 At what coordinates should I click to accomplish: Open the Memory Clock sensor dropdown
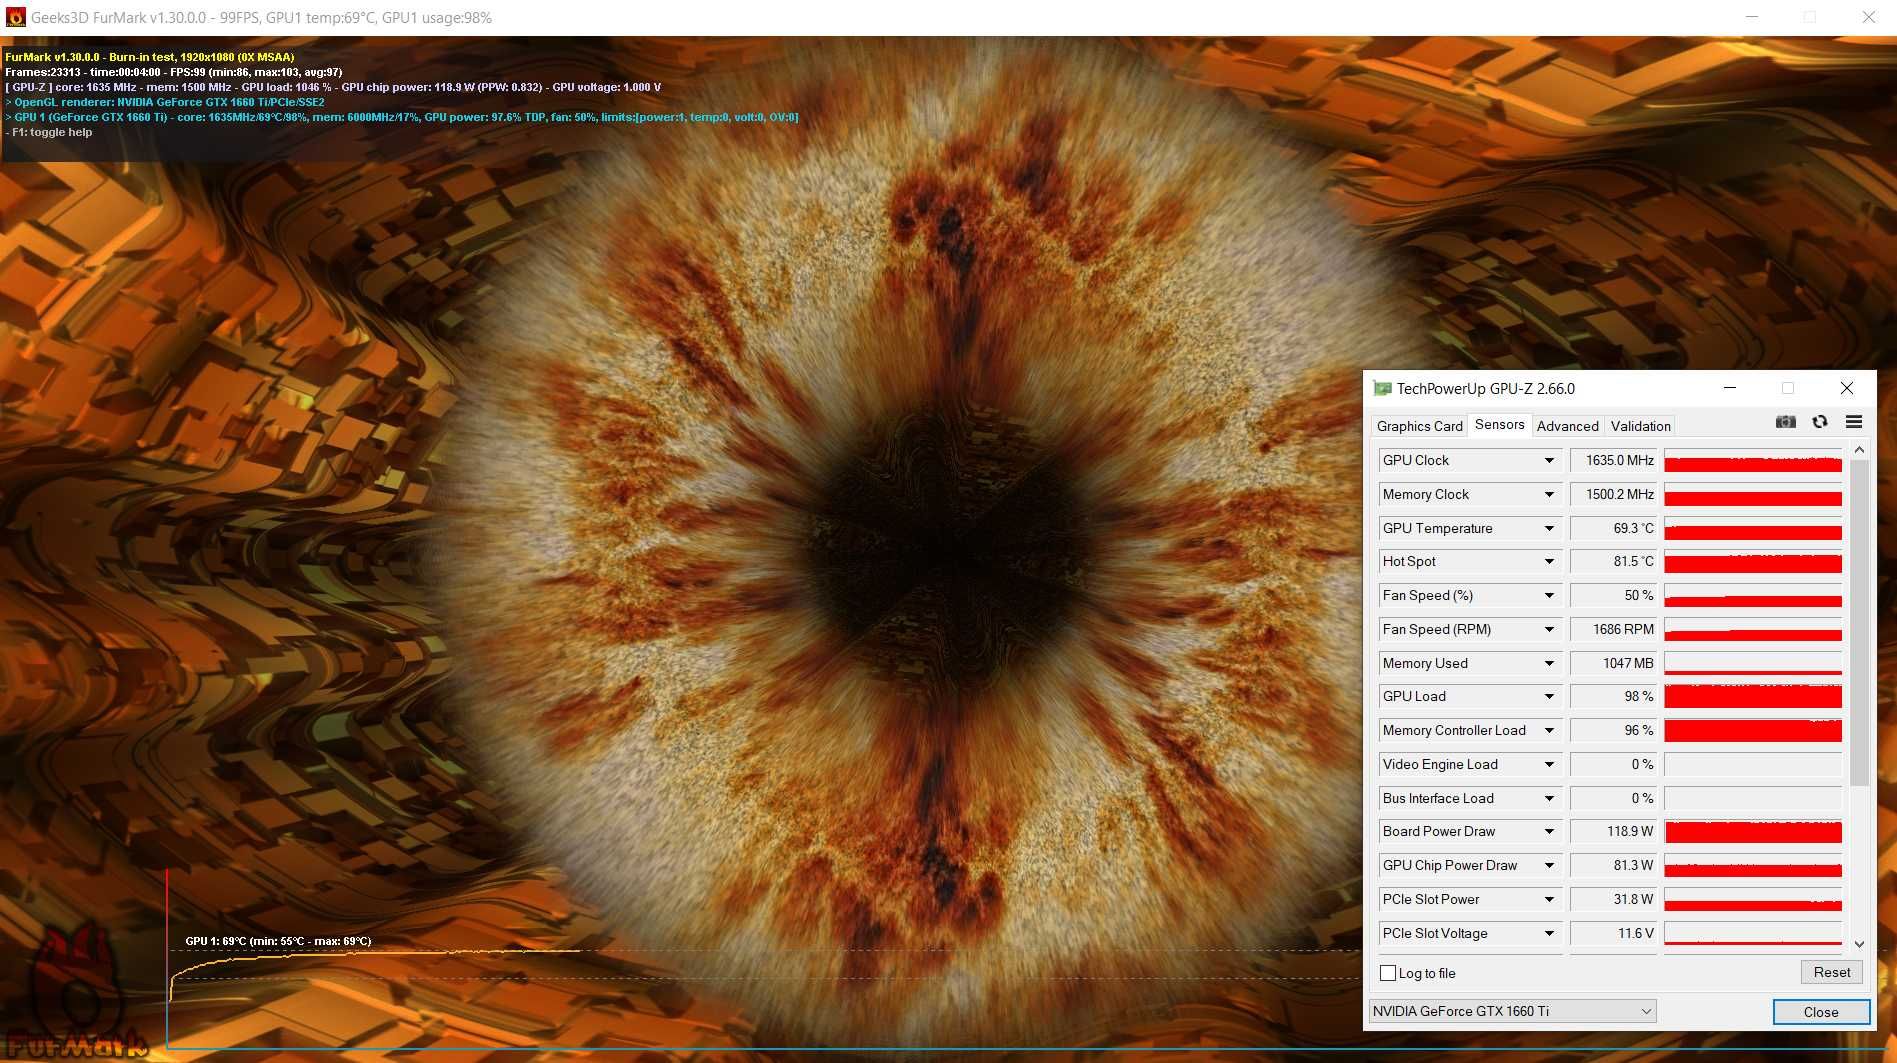[x=1549, y=494]
